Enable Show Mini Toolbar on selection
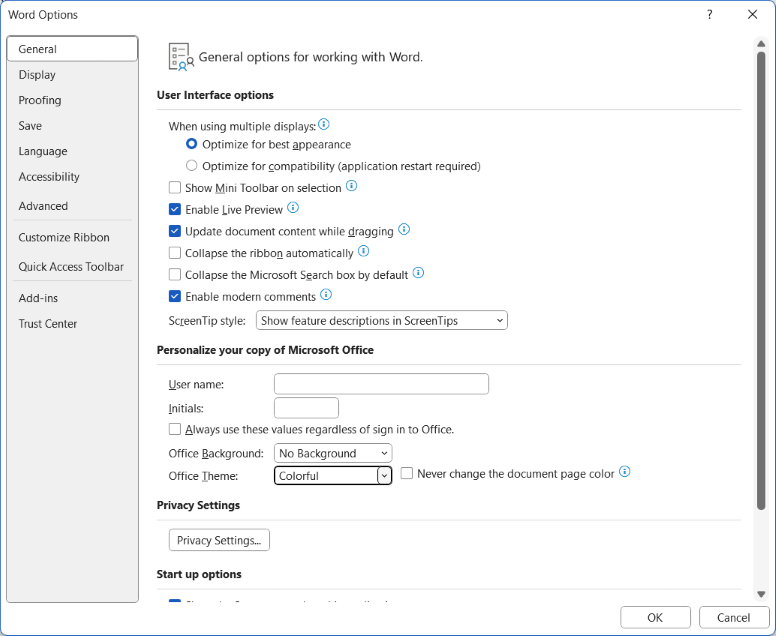This screenshot has height=636, width=776. [x=176, y=188]
